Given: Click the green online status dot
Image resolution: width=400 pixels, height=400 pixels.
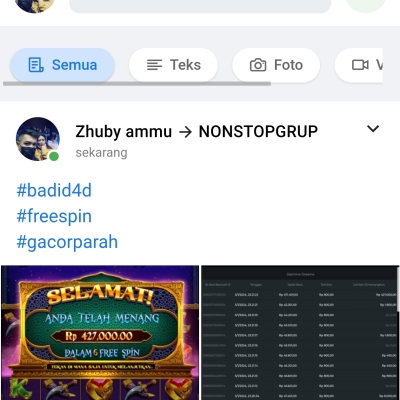Looking at the screenshot, I should (x=54, y=156).
